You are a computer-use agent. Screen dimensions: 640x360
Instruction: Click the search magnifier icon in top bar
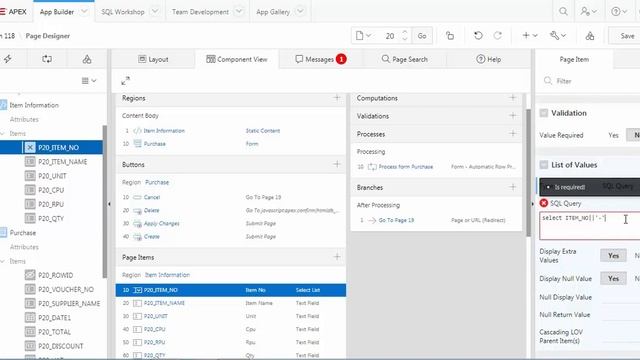click(x=563, y=11)
